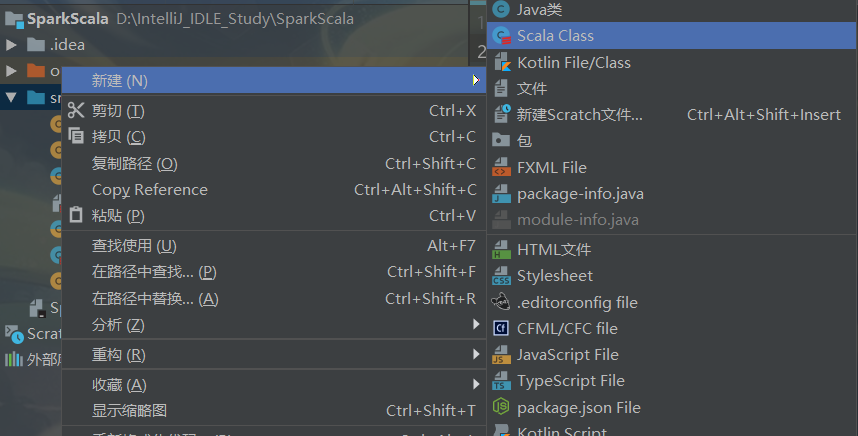Image resolution: width=858 pixels, height=436 pixels.
Task: Click the CFML/CFC file icon
Action: [501, 328]
